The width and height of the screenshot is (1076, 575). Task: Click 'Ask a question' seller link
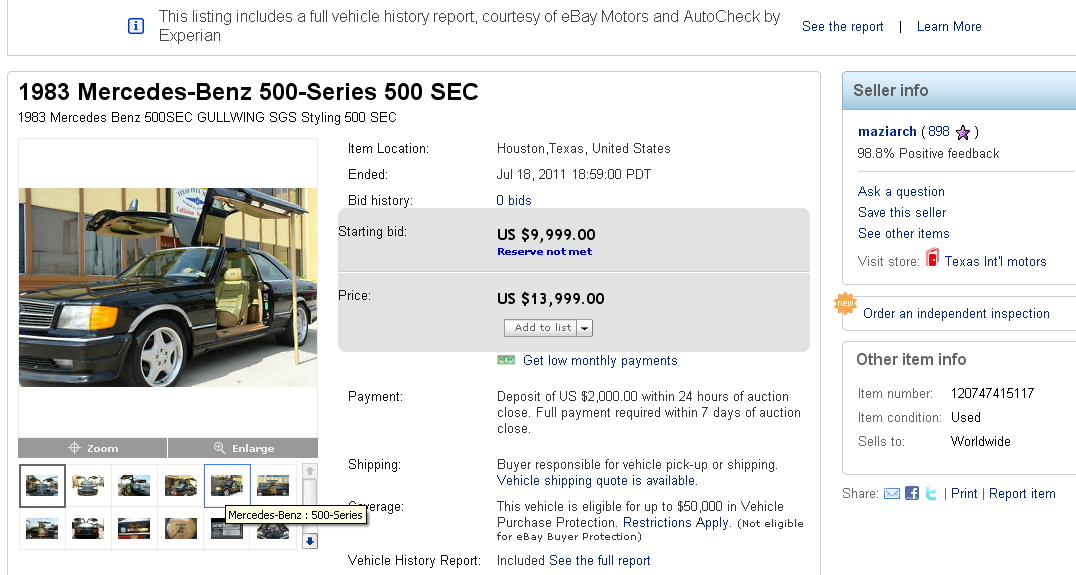click(900, 191)
